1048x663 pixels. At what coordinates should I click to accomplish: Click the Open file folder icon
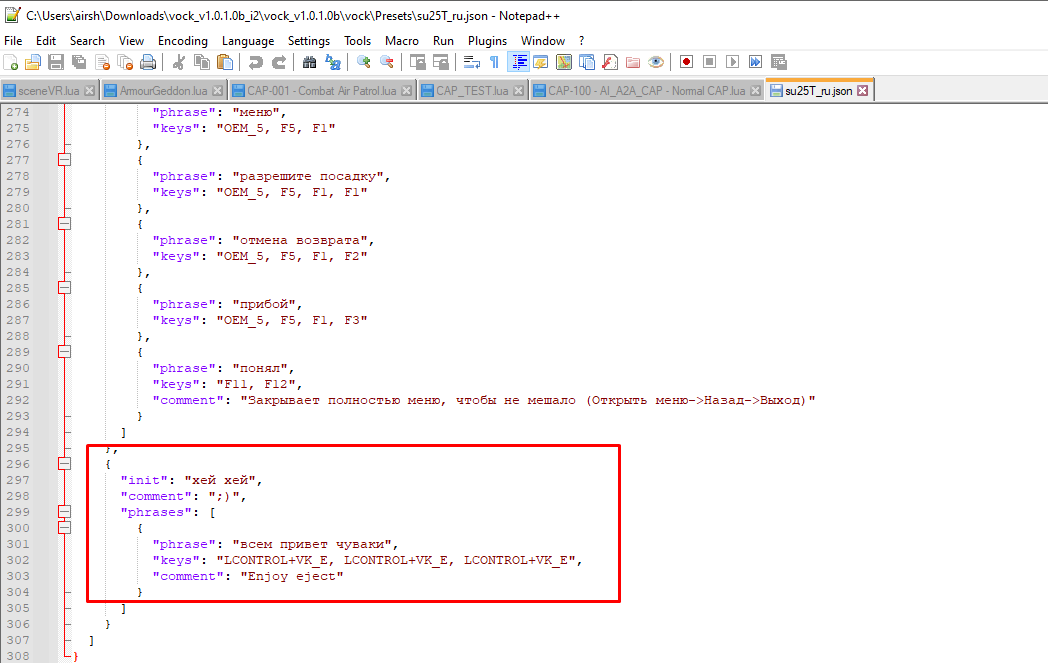(x=33, y=62)
